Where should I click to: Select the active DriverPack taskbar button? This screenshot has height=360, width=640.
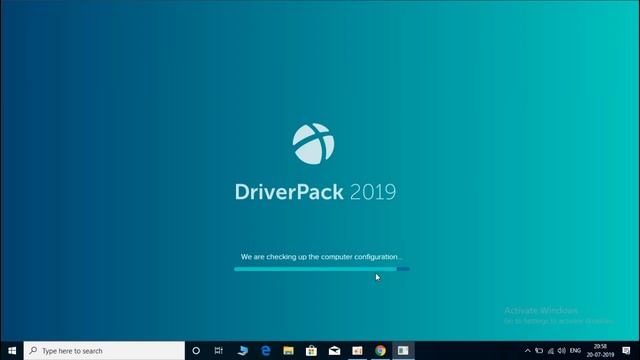(403, 351)
